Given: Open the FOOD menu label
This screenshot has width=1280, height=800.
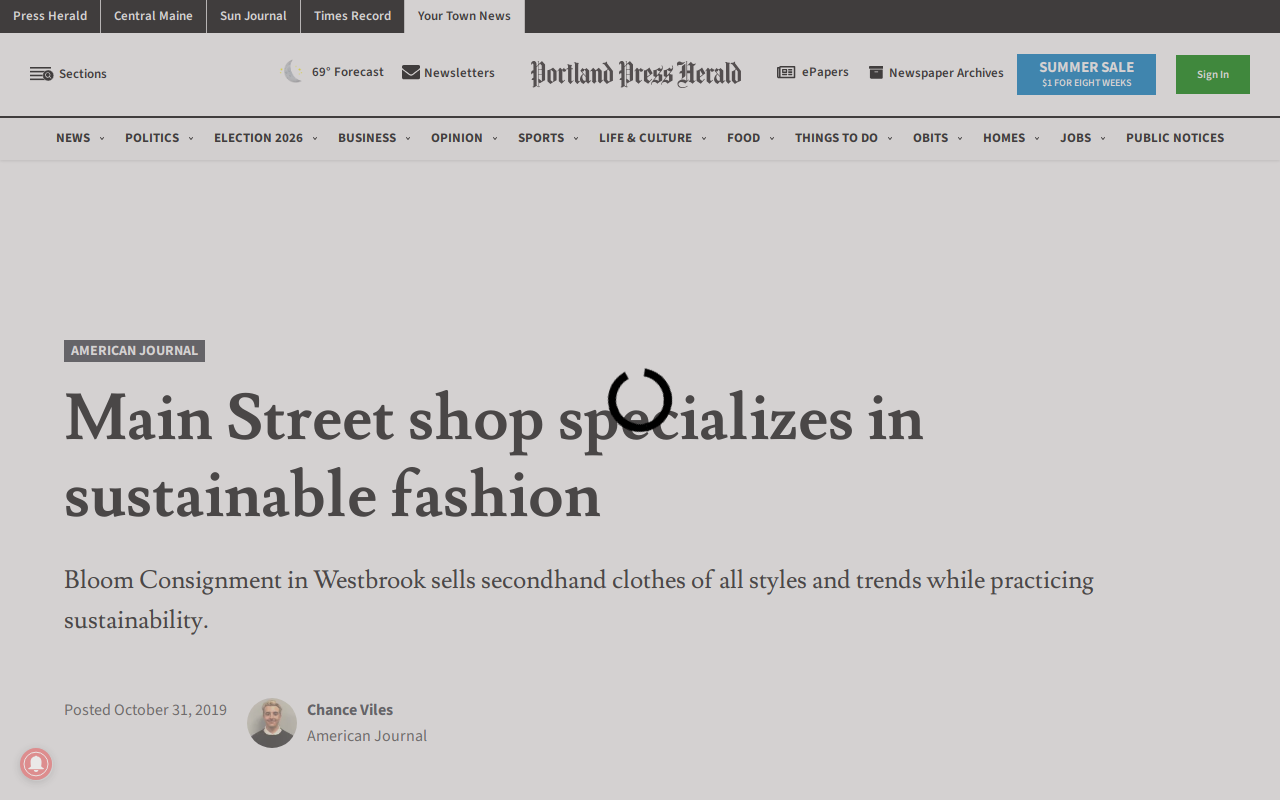Looking at the screenshot, I should pyautogui.click(x=744, y=138).
